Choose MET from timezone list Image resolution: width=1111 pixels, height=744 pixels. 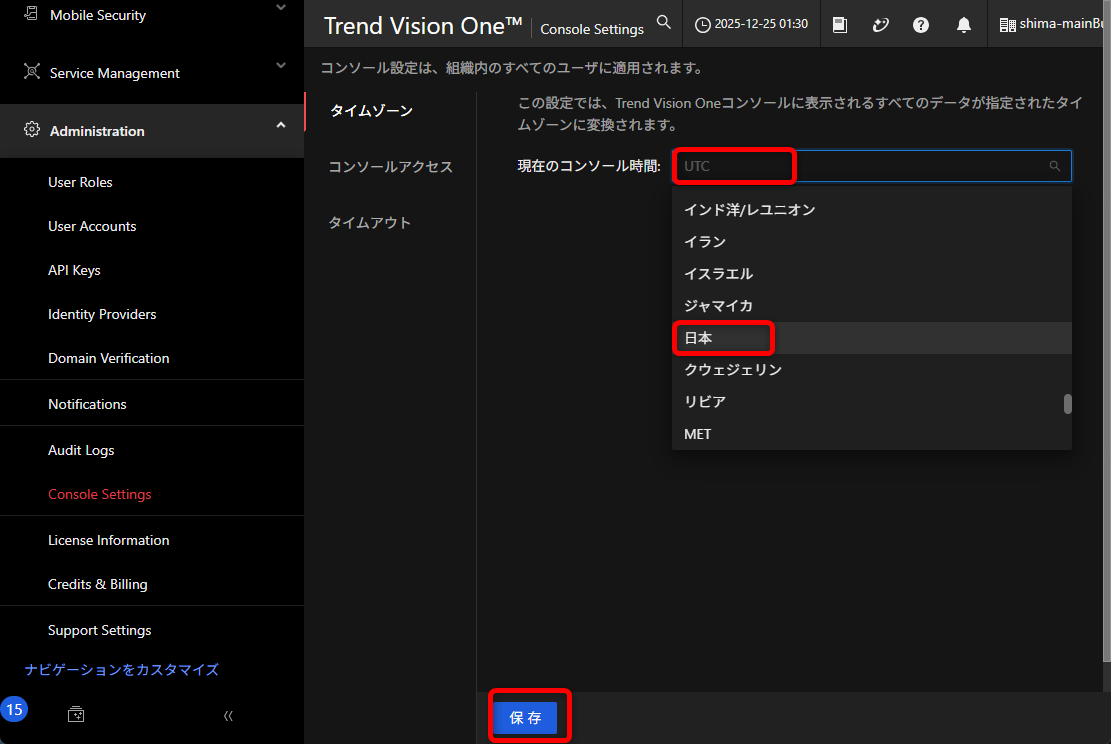[872, 434]
